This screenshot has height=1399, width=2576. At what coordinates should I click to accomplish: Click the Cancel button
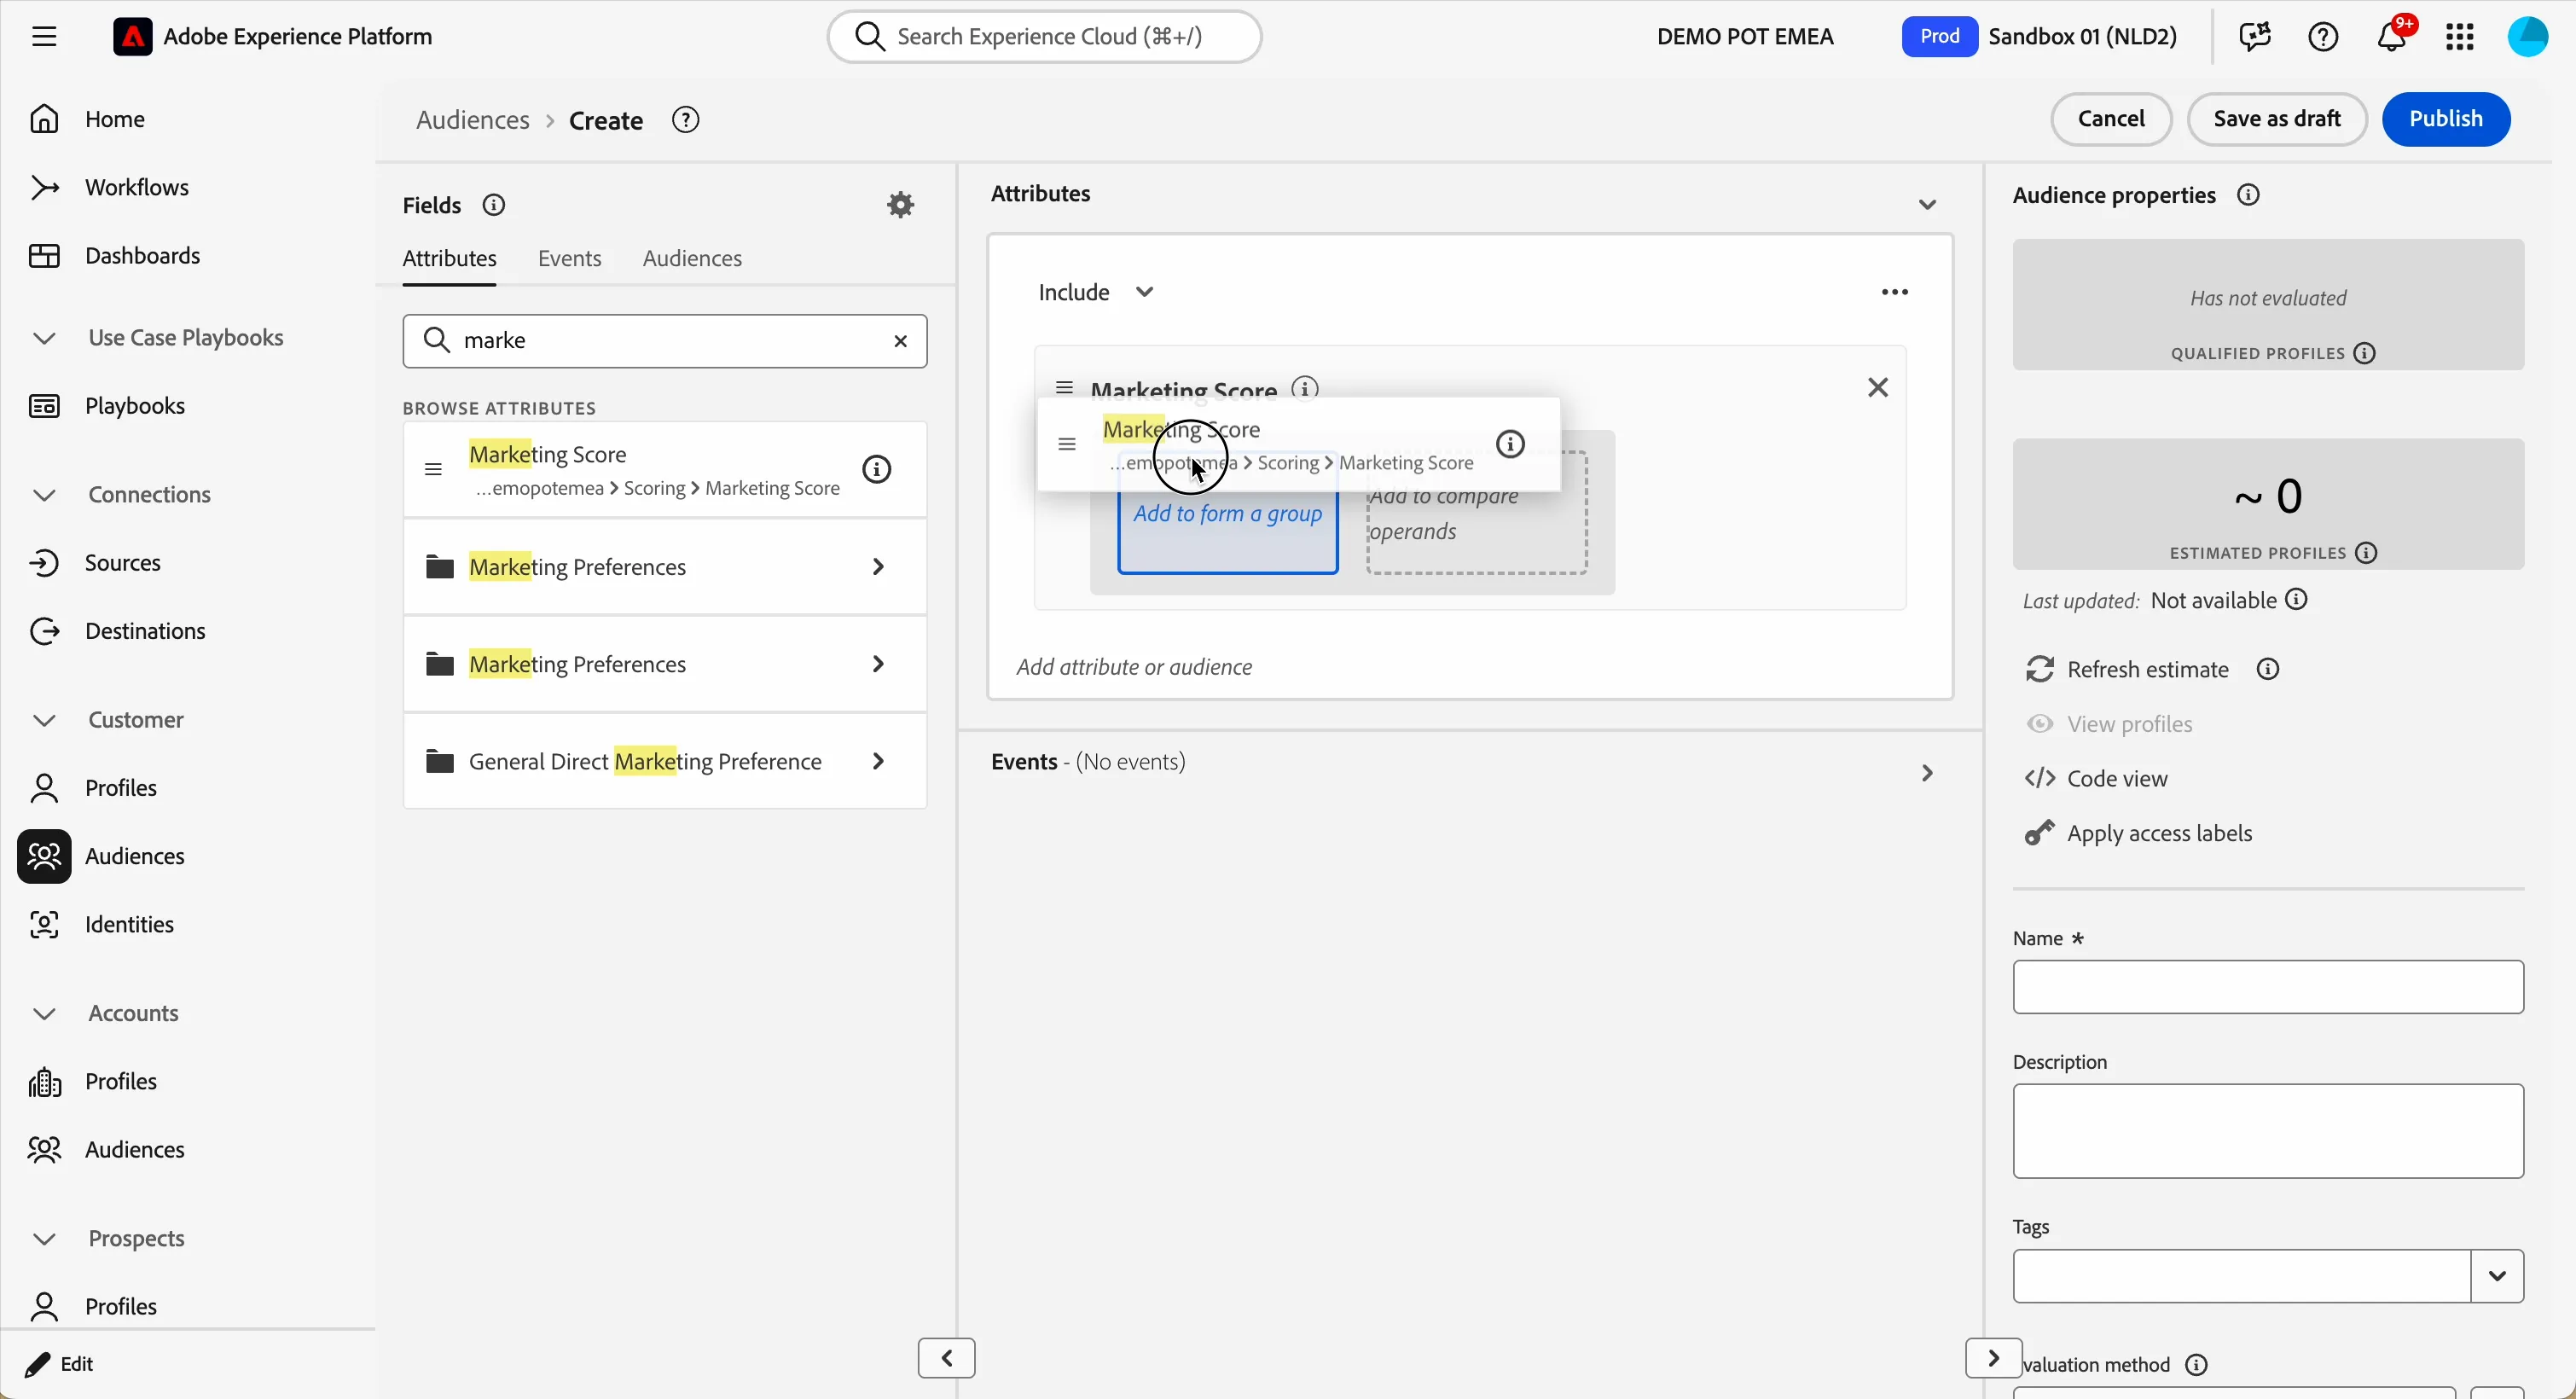click(x=2111, y=119)
